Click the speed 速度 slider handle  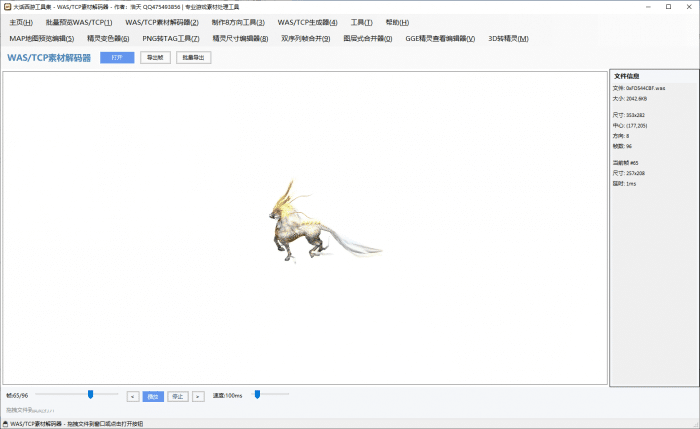[x=258, y=395]
